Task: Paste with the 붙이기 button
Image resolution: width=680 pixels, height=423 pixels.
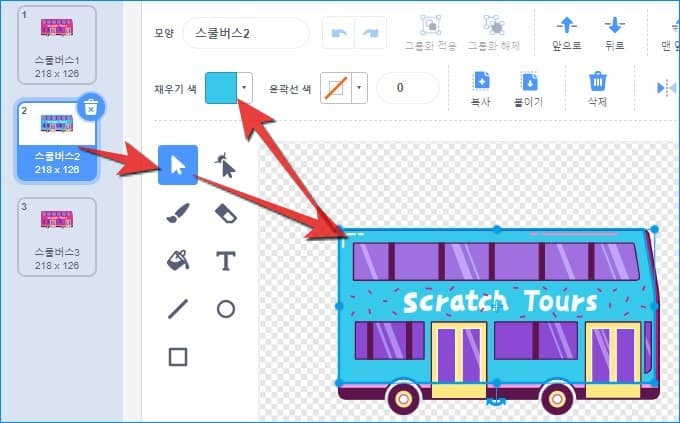Action: pyautogui.click(x=529, y=89)
